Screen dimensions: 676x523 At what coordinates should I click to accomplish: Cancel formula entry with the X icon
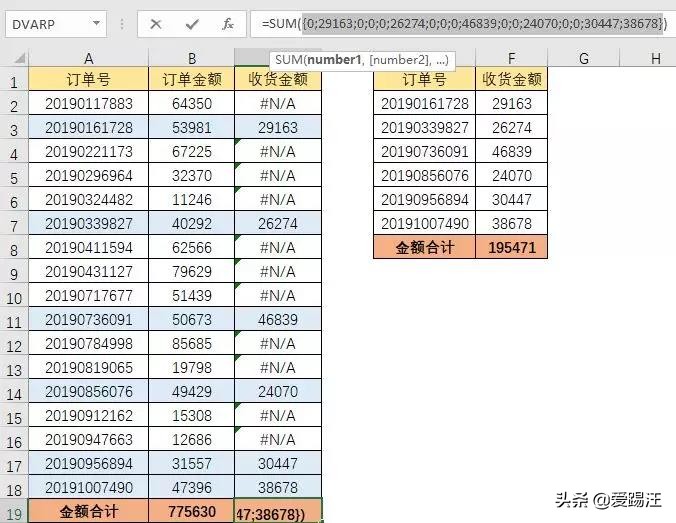point(156,24)
